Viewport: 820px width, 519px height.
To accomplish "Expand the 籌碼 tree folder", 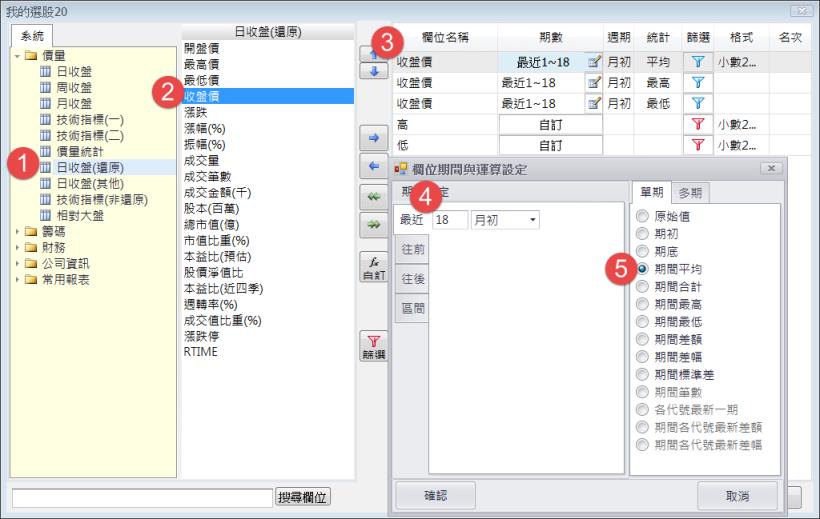I will (x=17, y=231).
